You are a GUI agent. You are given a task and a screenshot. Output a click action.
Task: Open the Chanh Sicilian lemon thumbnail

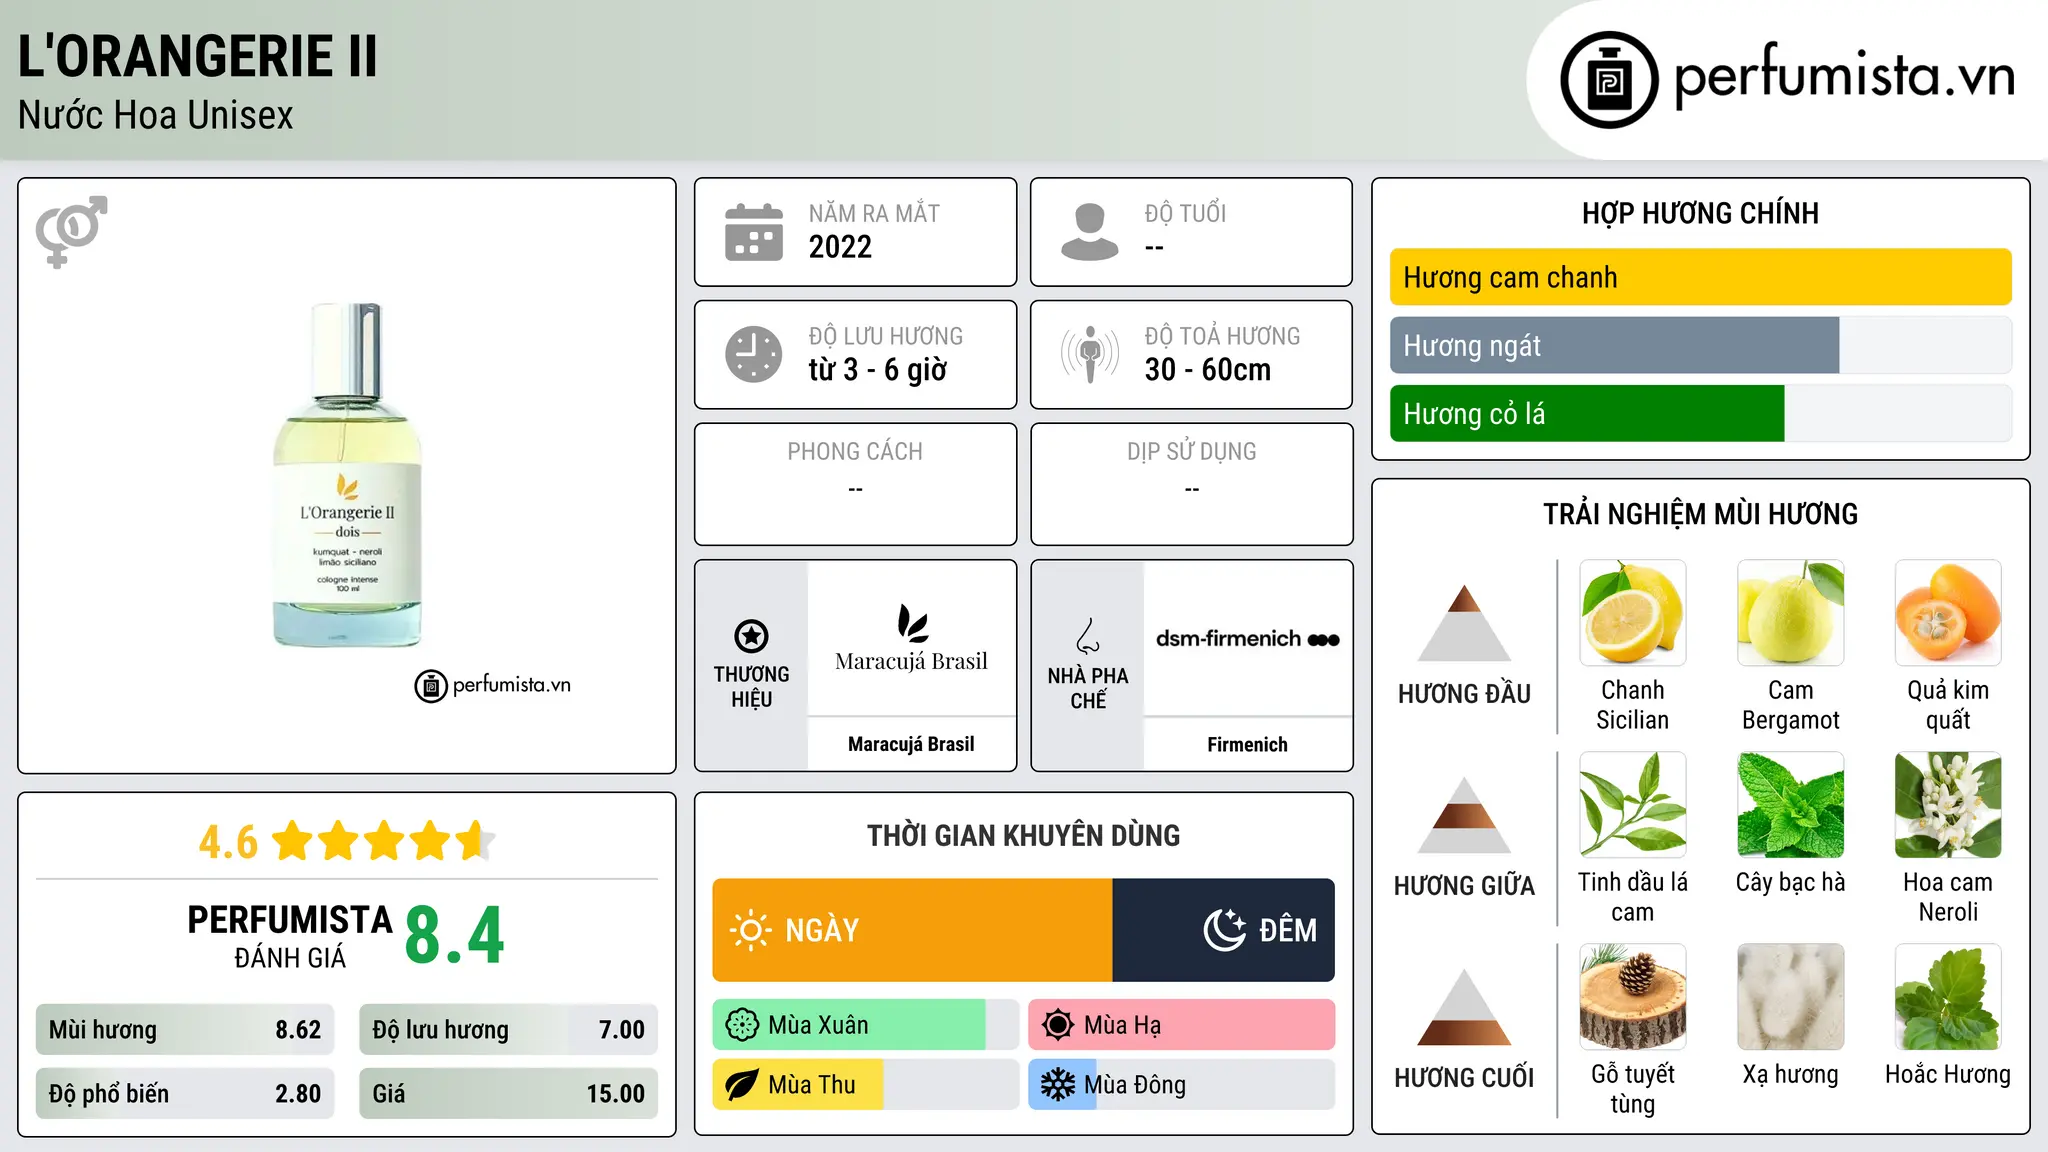[x=1633, y=613]
